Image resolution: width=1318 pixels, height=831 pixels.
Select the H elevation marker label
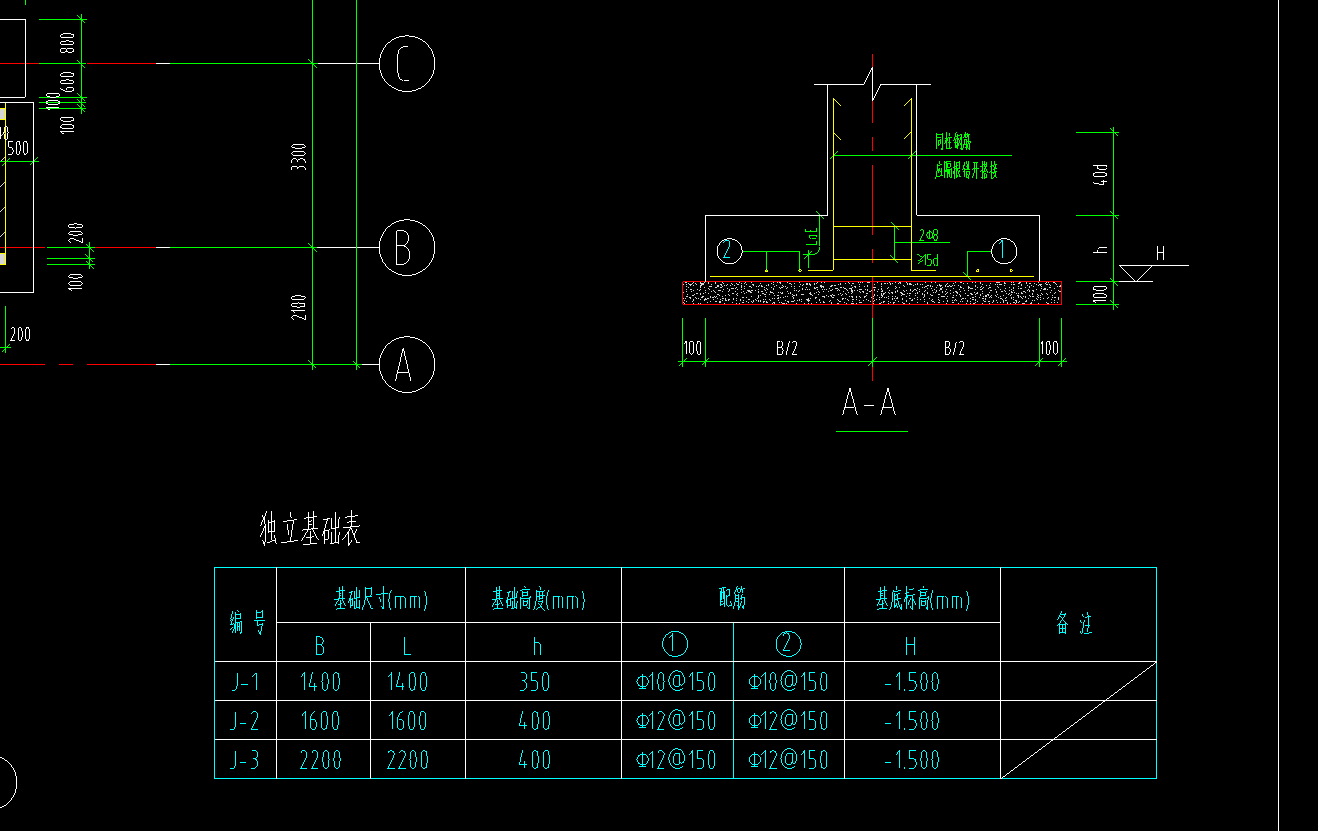(x=1160, y=254)
